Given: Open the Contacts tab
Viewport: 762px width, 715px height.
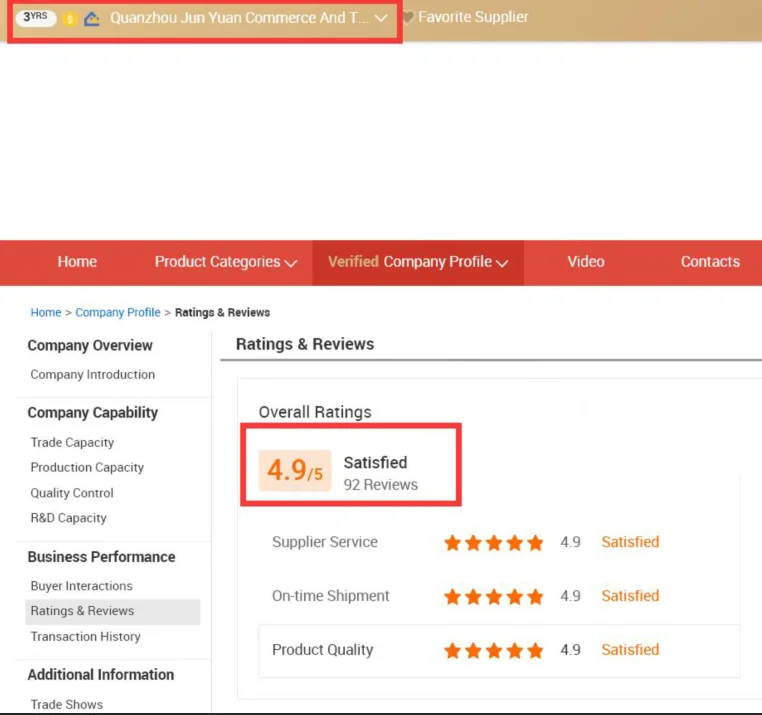Looking at the screenshot, I should pyautogui.click(x=710, y=262).
